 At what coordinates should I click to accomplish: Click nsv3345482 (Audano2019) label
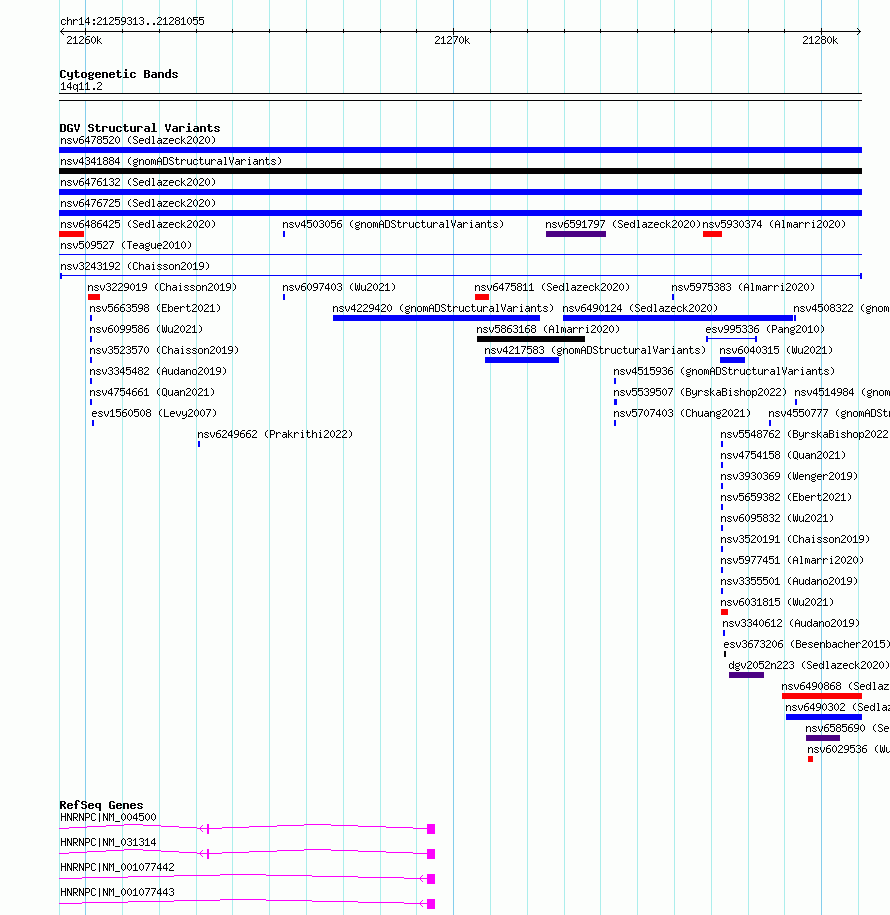[158, 371]
